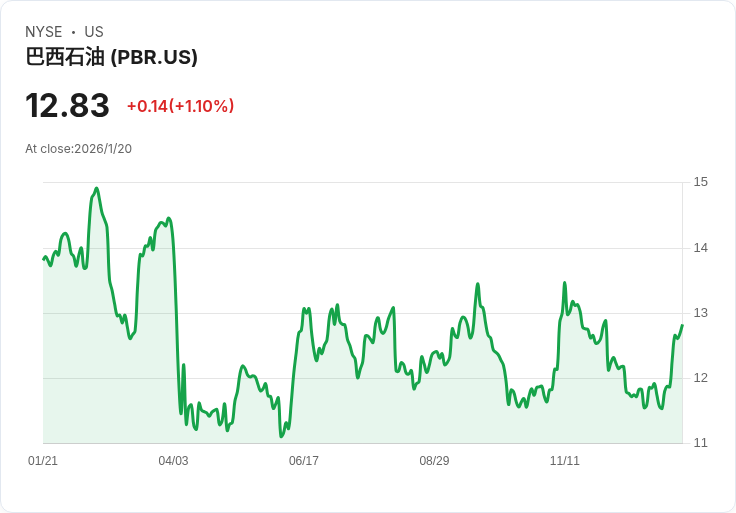Click the final data point of the chart line
The width and height of the screenshot is (736, 513).
[x=682, y=325]
